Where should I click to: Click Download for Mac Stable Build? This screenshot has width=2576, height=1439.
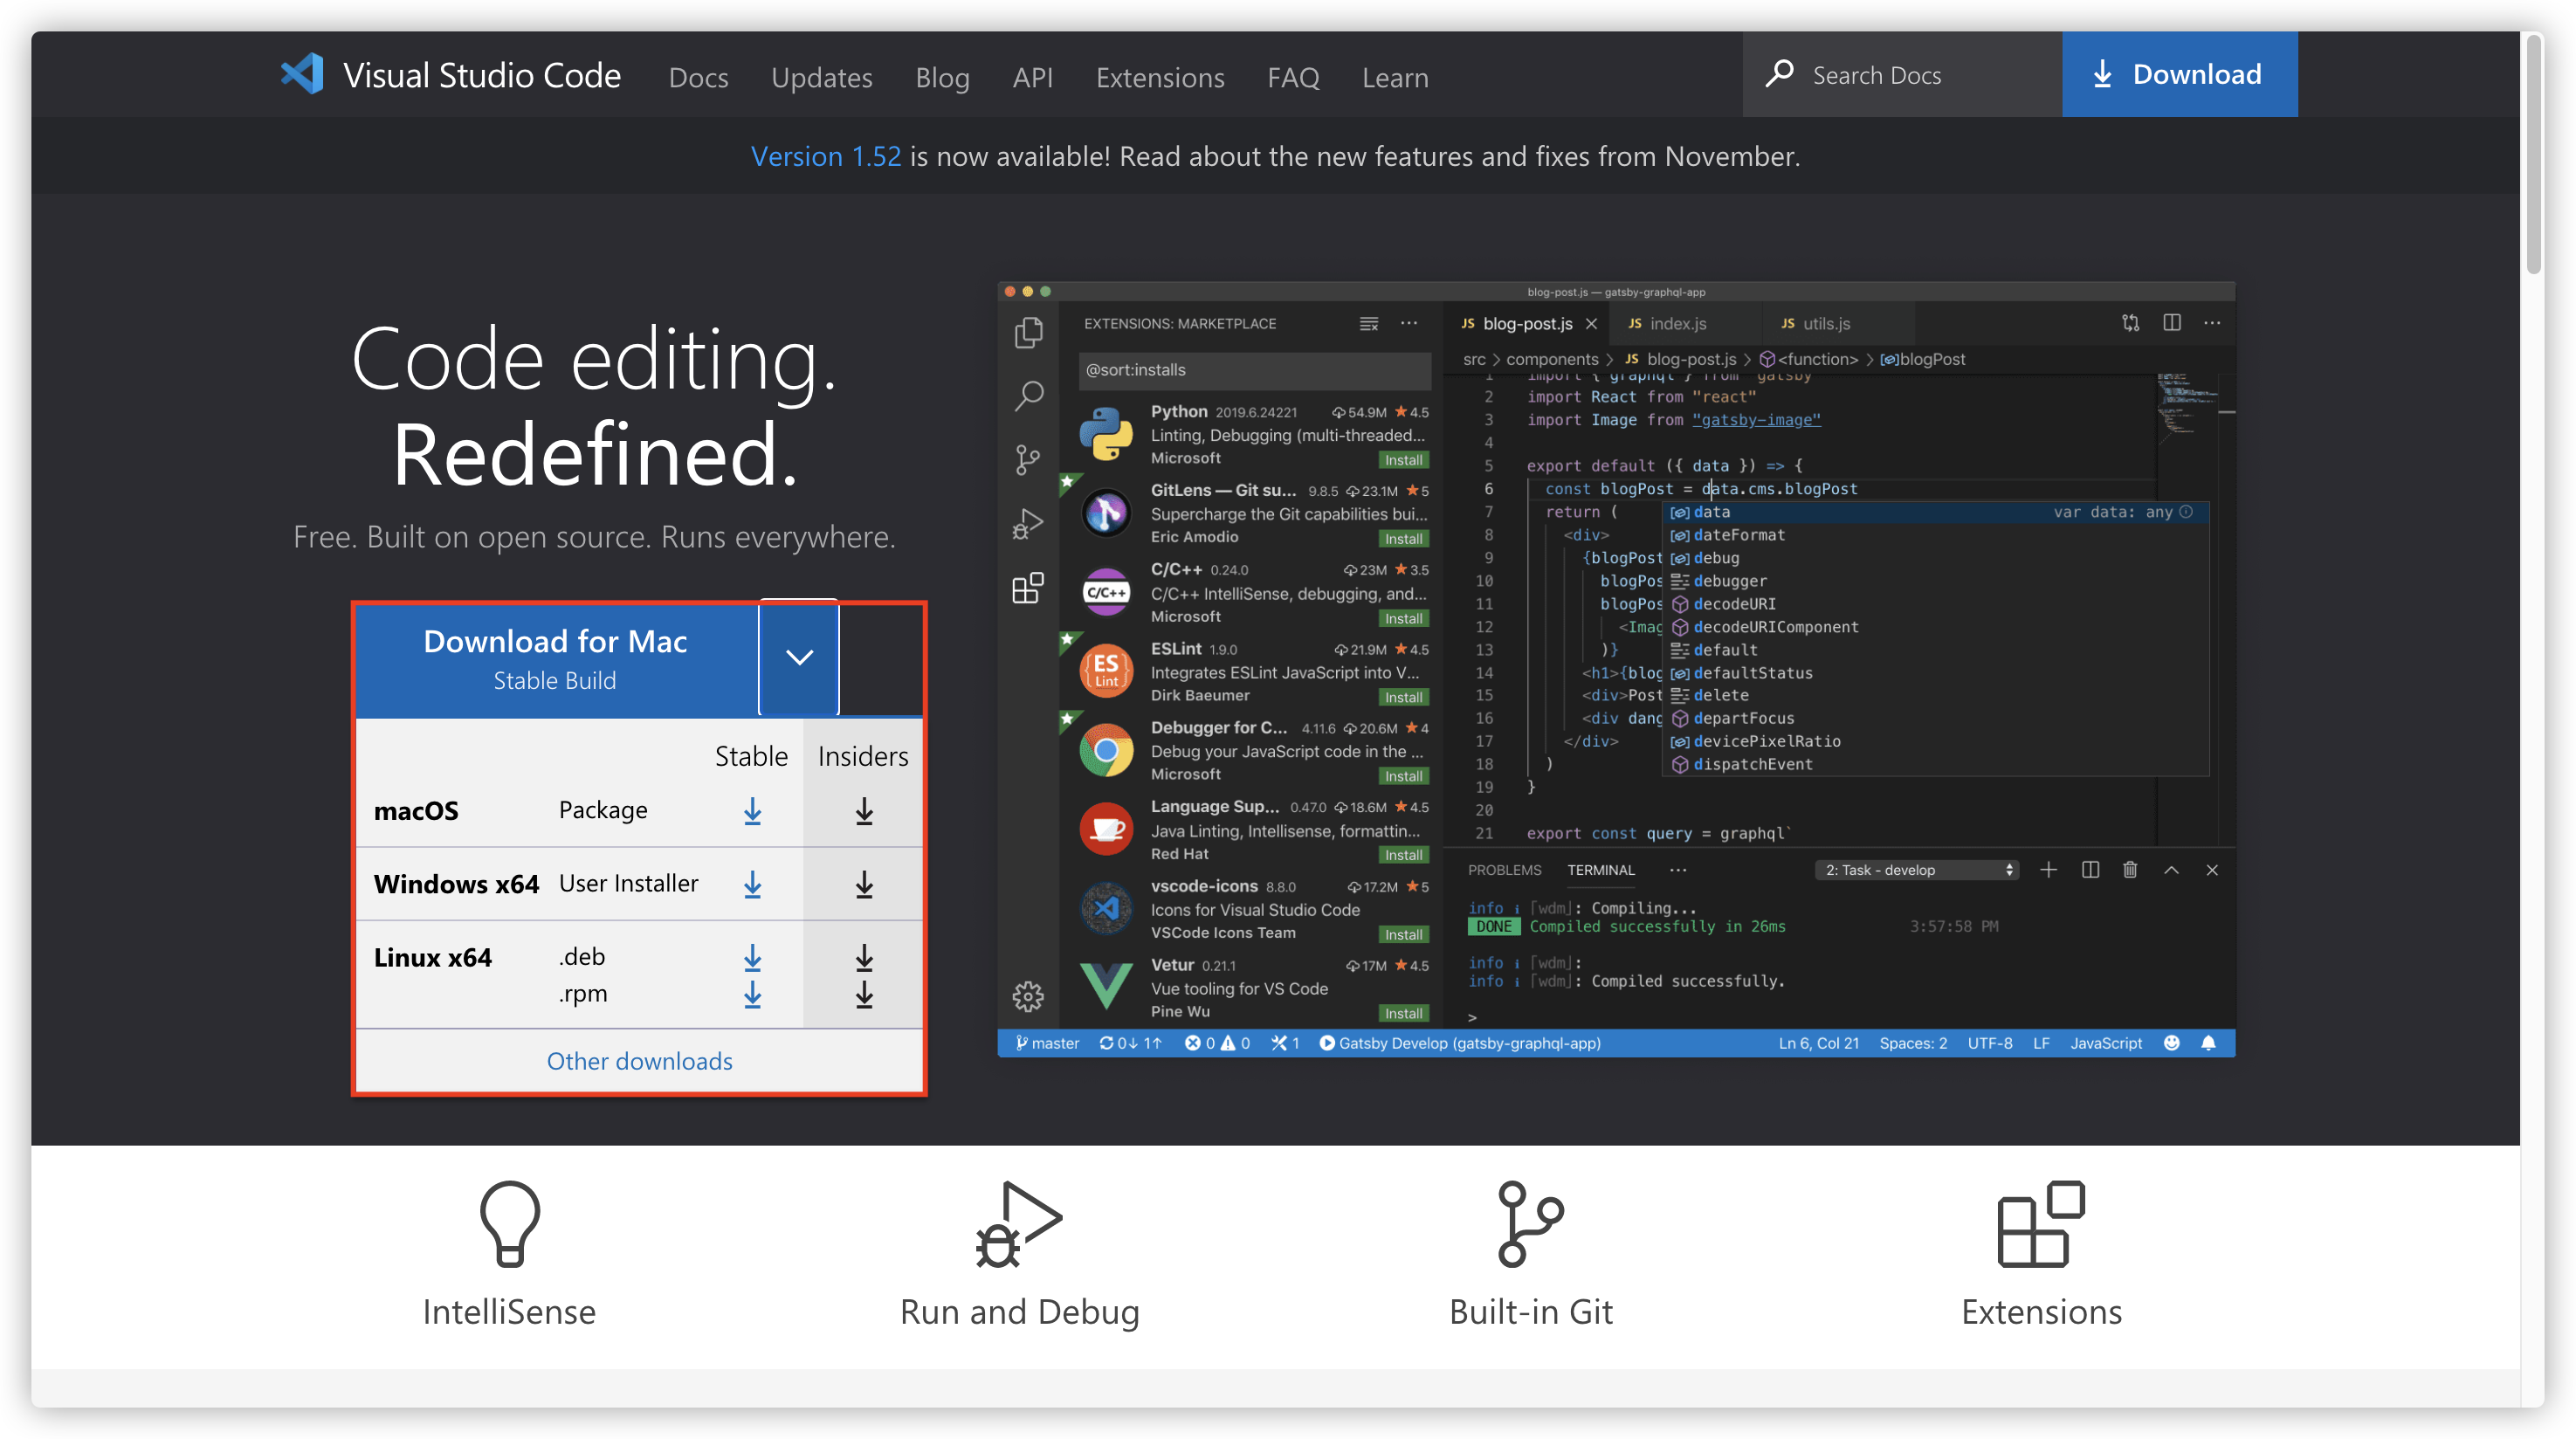(556, 659)
